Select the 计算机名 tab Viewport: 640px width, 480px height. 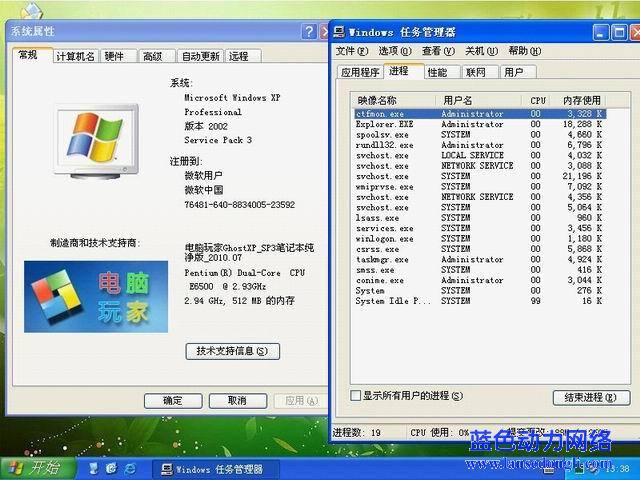coord(76,56)
